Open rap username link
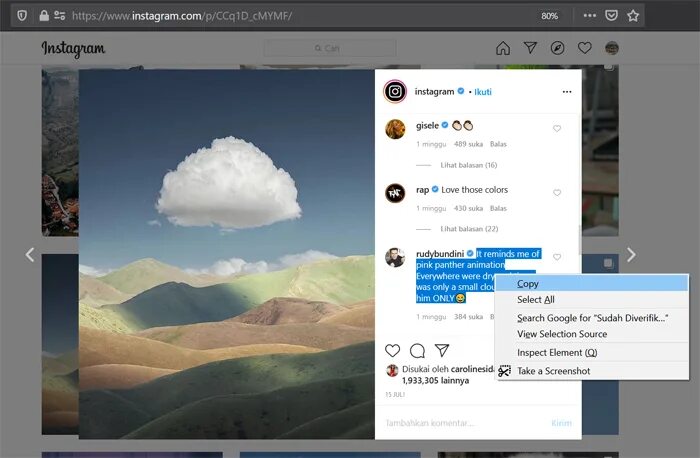The height and width of the screenshot is (458, 700). (x=422, y=190)
